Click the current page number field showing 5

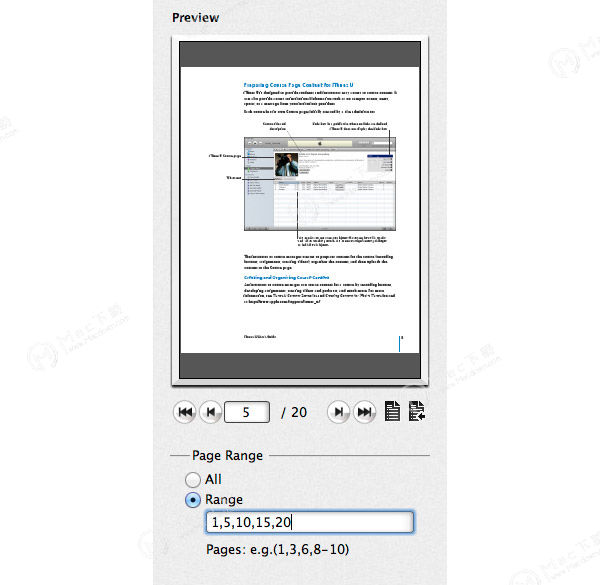point(247,412)
